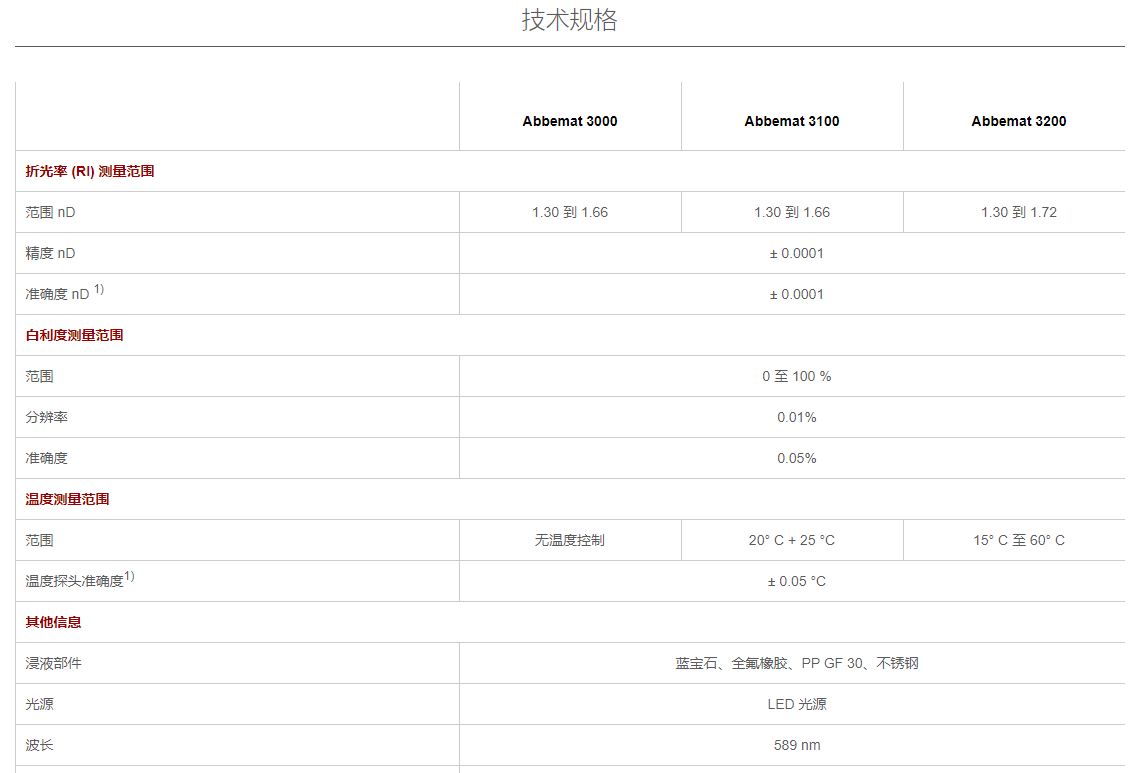This screenshot has width=1132, height=773.
Task: Click the 范围 nD row label
Action: click(50, 212)
